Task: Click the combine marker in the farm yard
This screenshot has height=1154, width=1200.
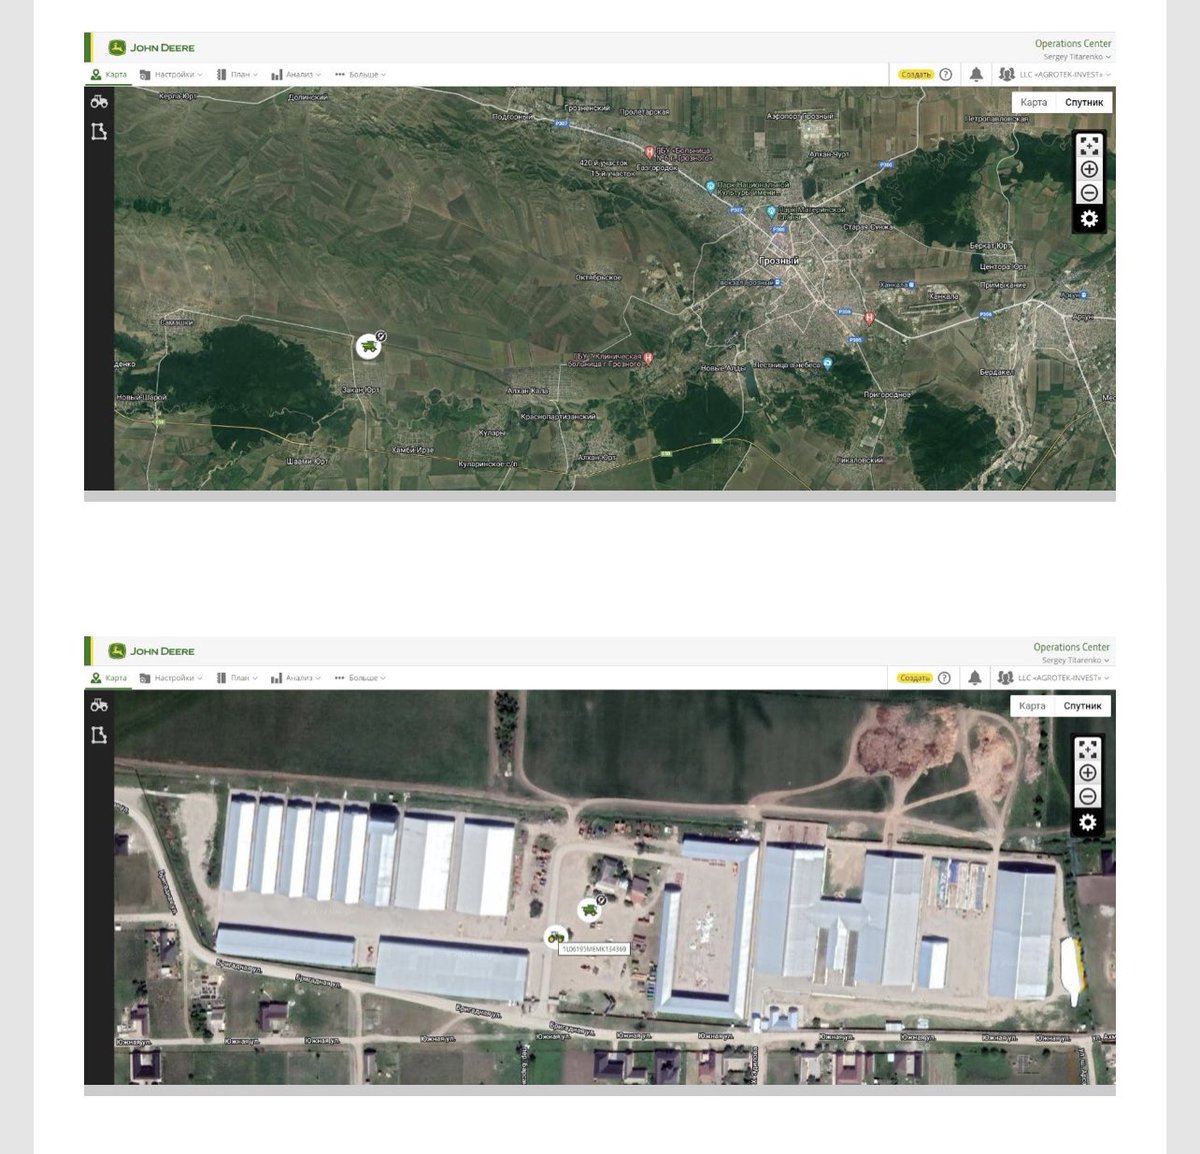Action: pos(590,909)
